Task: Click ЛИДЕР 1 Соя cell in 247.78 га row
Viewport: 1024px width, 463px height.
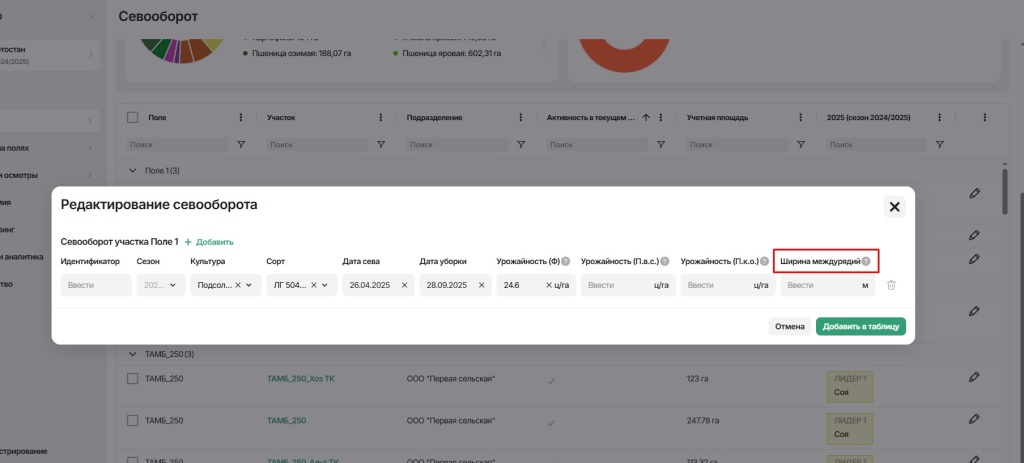Action: [850, 428]
